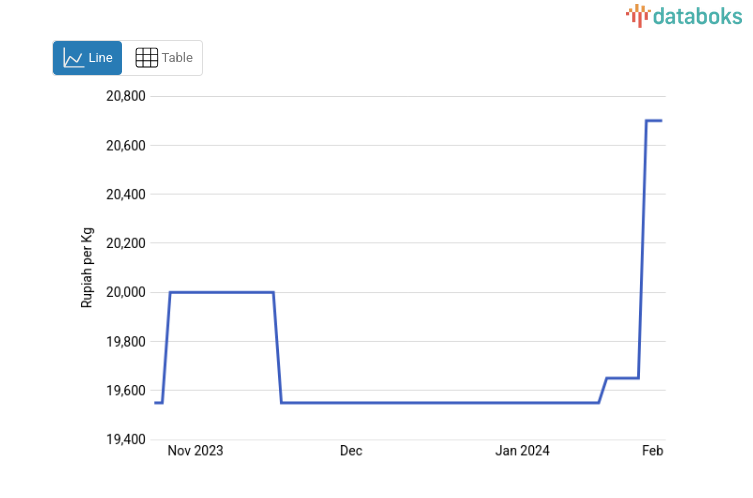Switch to the Line view label
The width and height of the screenshot is (753, 498).
pyautogui.click(x=101, y=58)
